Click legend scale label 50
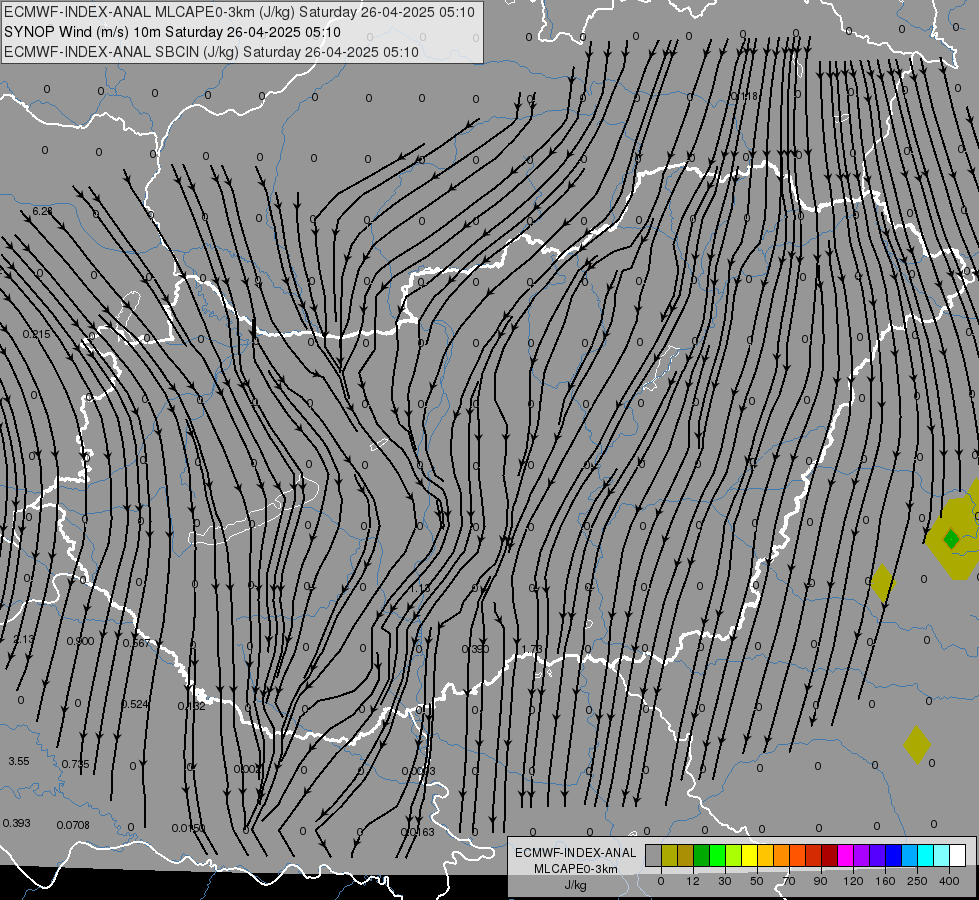Screen dimensions: 979x900 tap(756, 881)
